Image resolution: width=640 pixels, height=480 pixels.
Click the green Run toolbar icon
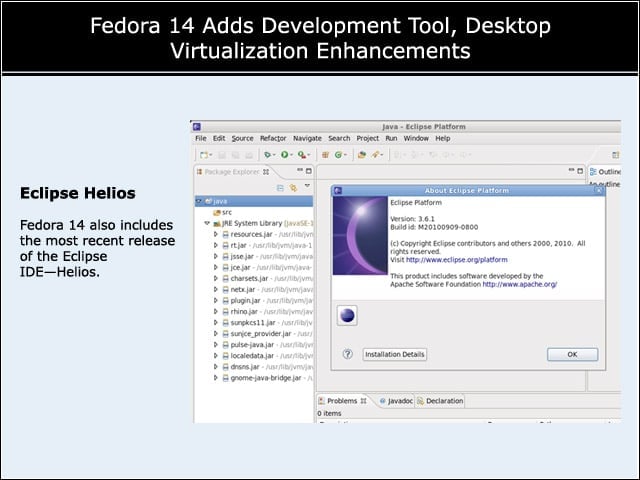coord(284,155)
